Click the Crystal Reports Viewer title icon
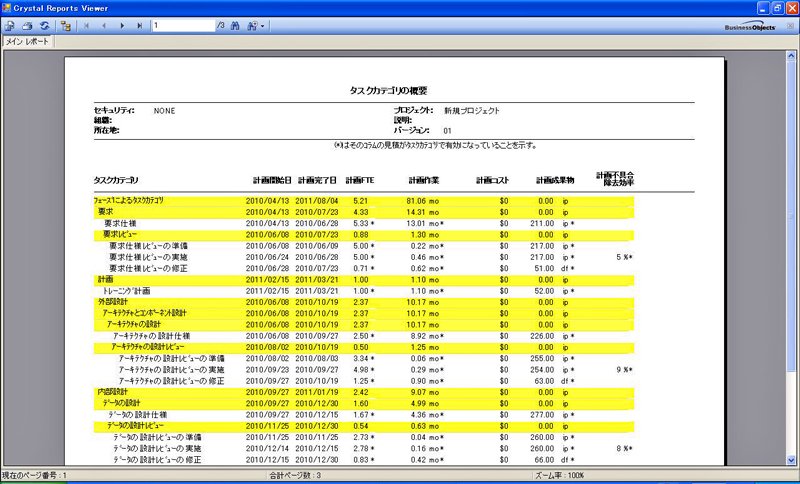Screen dimensions: 800x484 (6, 8)
